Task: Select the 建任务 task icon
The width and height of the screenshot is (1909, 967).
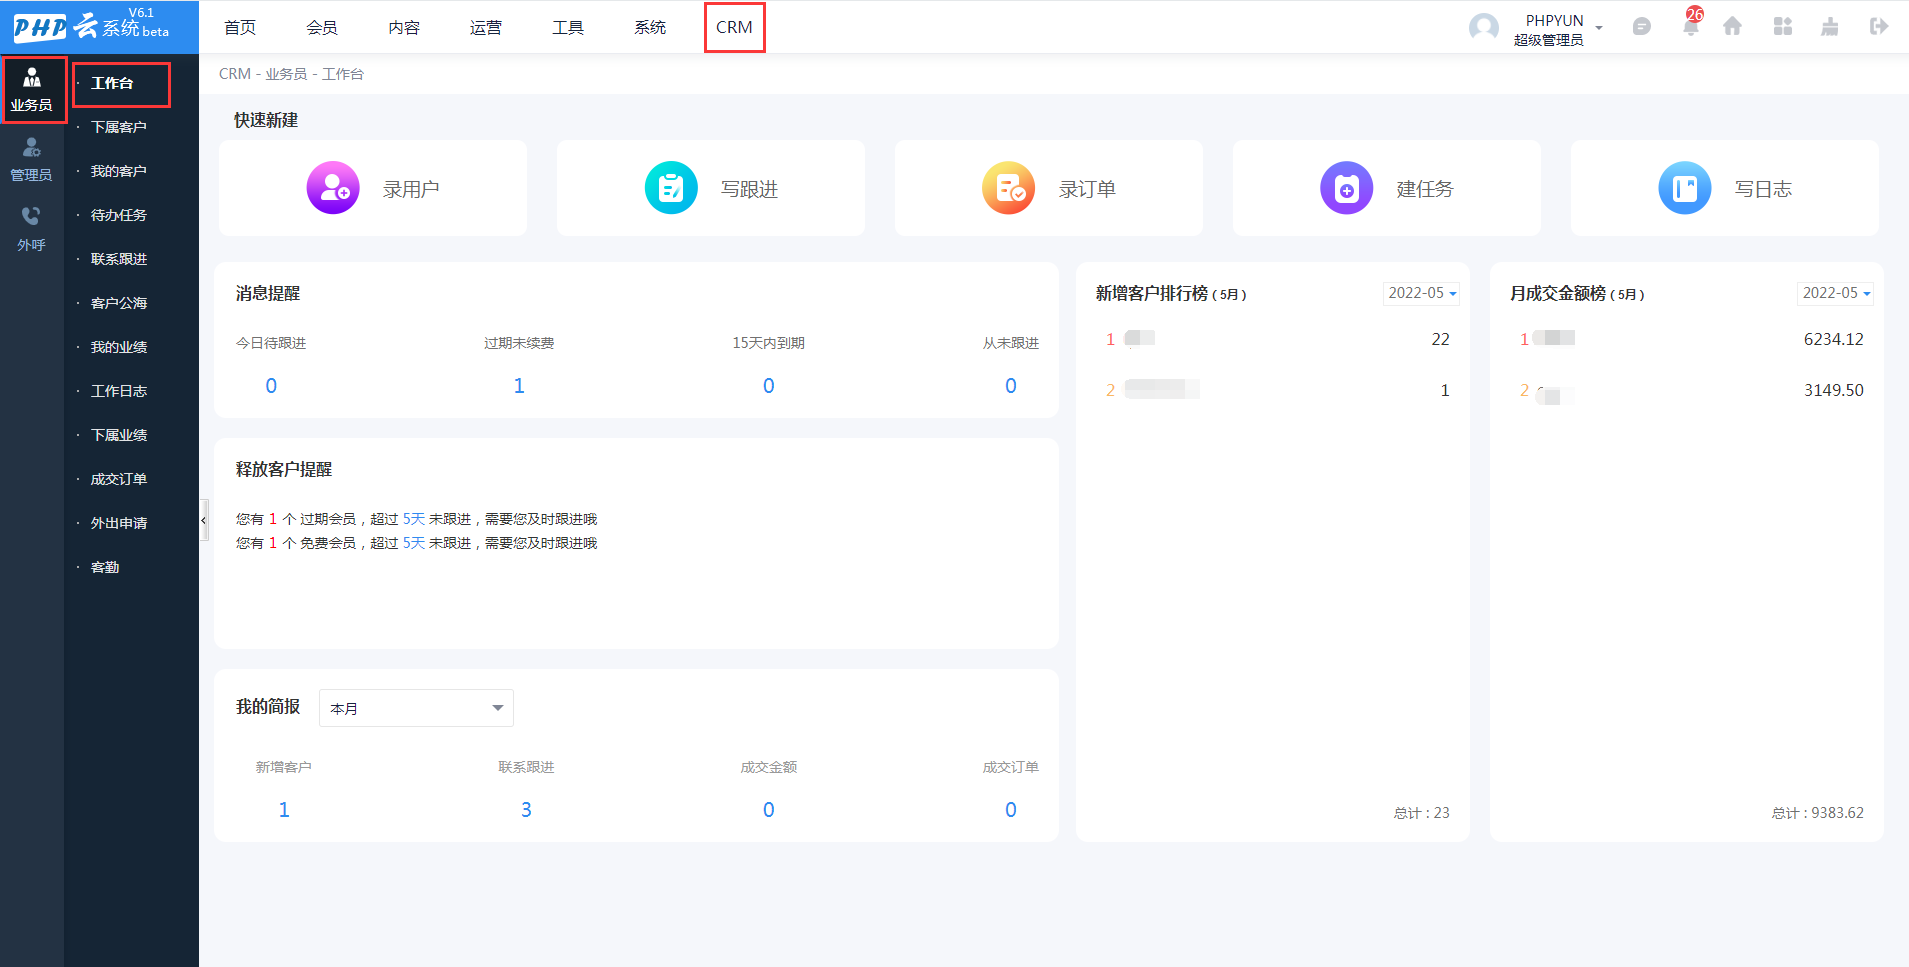Action: pos(1347,188)
